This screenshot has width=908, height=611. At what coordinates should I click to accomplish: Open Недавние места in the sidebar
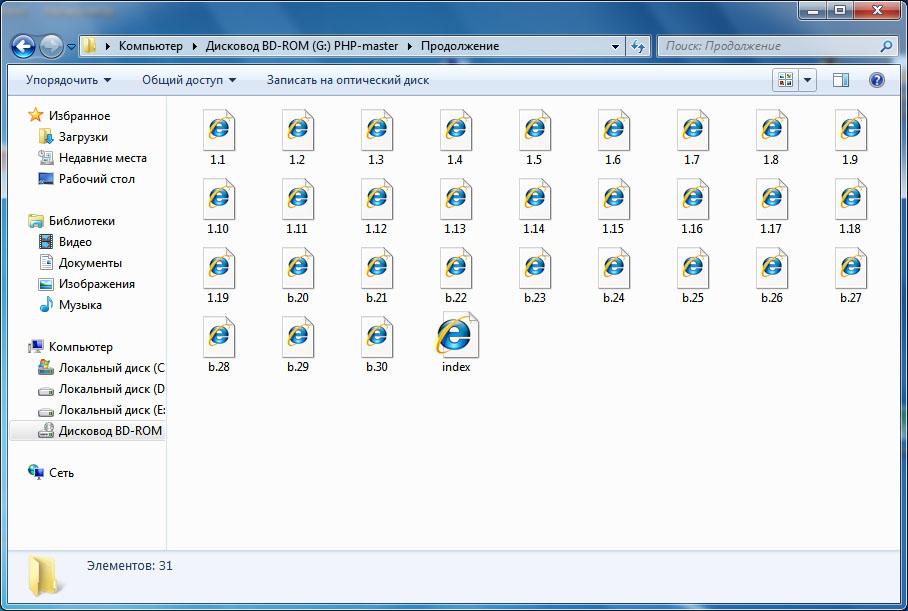pyautogui.click(x=102, y=158)
